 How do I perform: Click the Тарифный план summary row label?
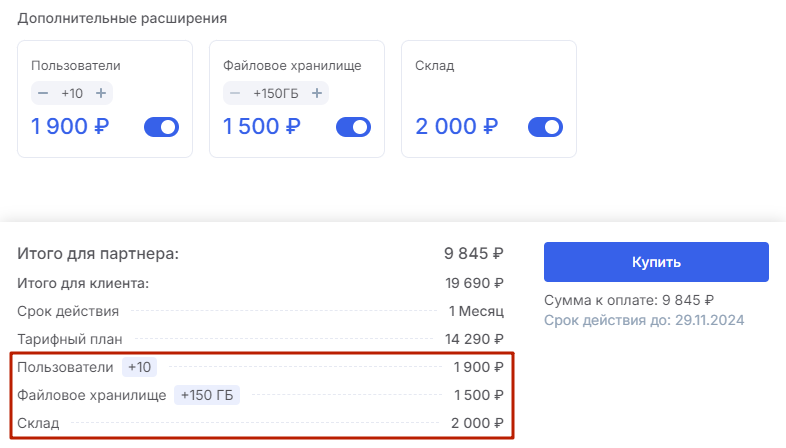(x=64, y=339)
